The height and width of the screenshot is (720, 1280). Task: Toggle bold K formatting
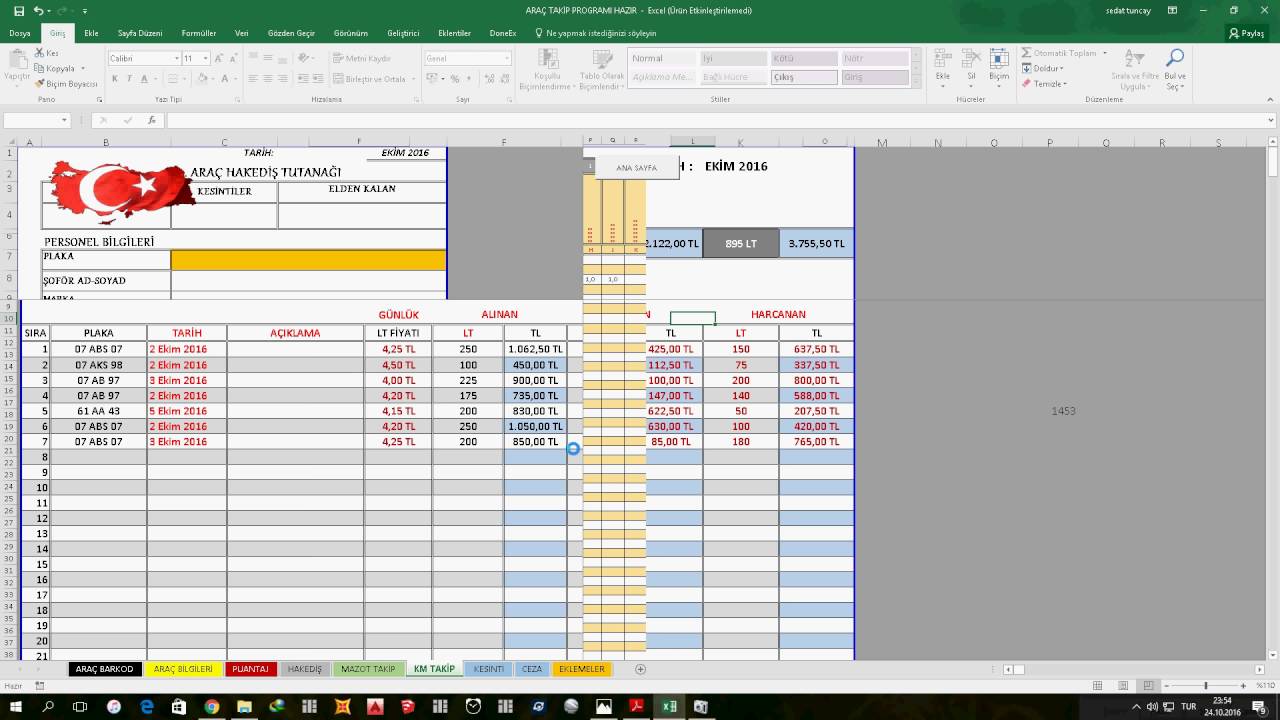click(x=115, y=79)
